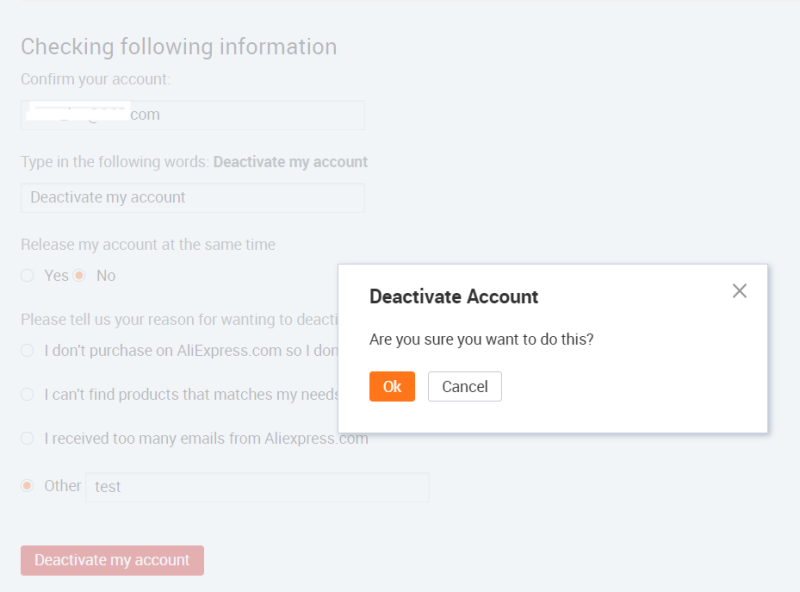Select the Other reason radio button
This screenshot has height=592, width=800.
28,485
